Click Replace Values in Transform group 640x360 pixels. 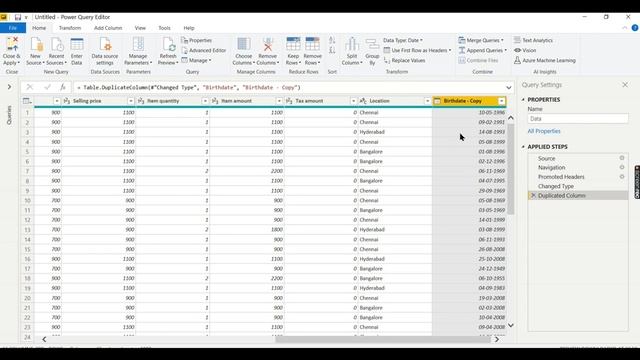(404, 60)
